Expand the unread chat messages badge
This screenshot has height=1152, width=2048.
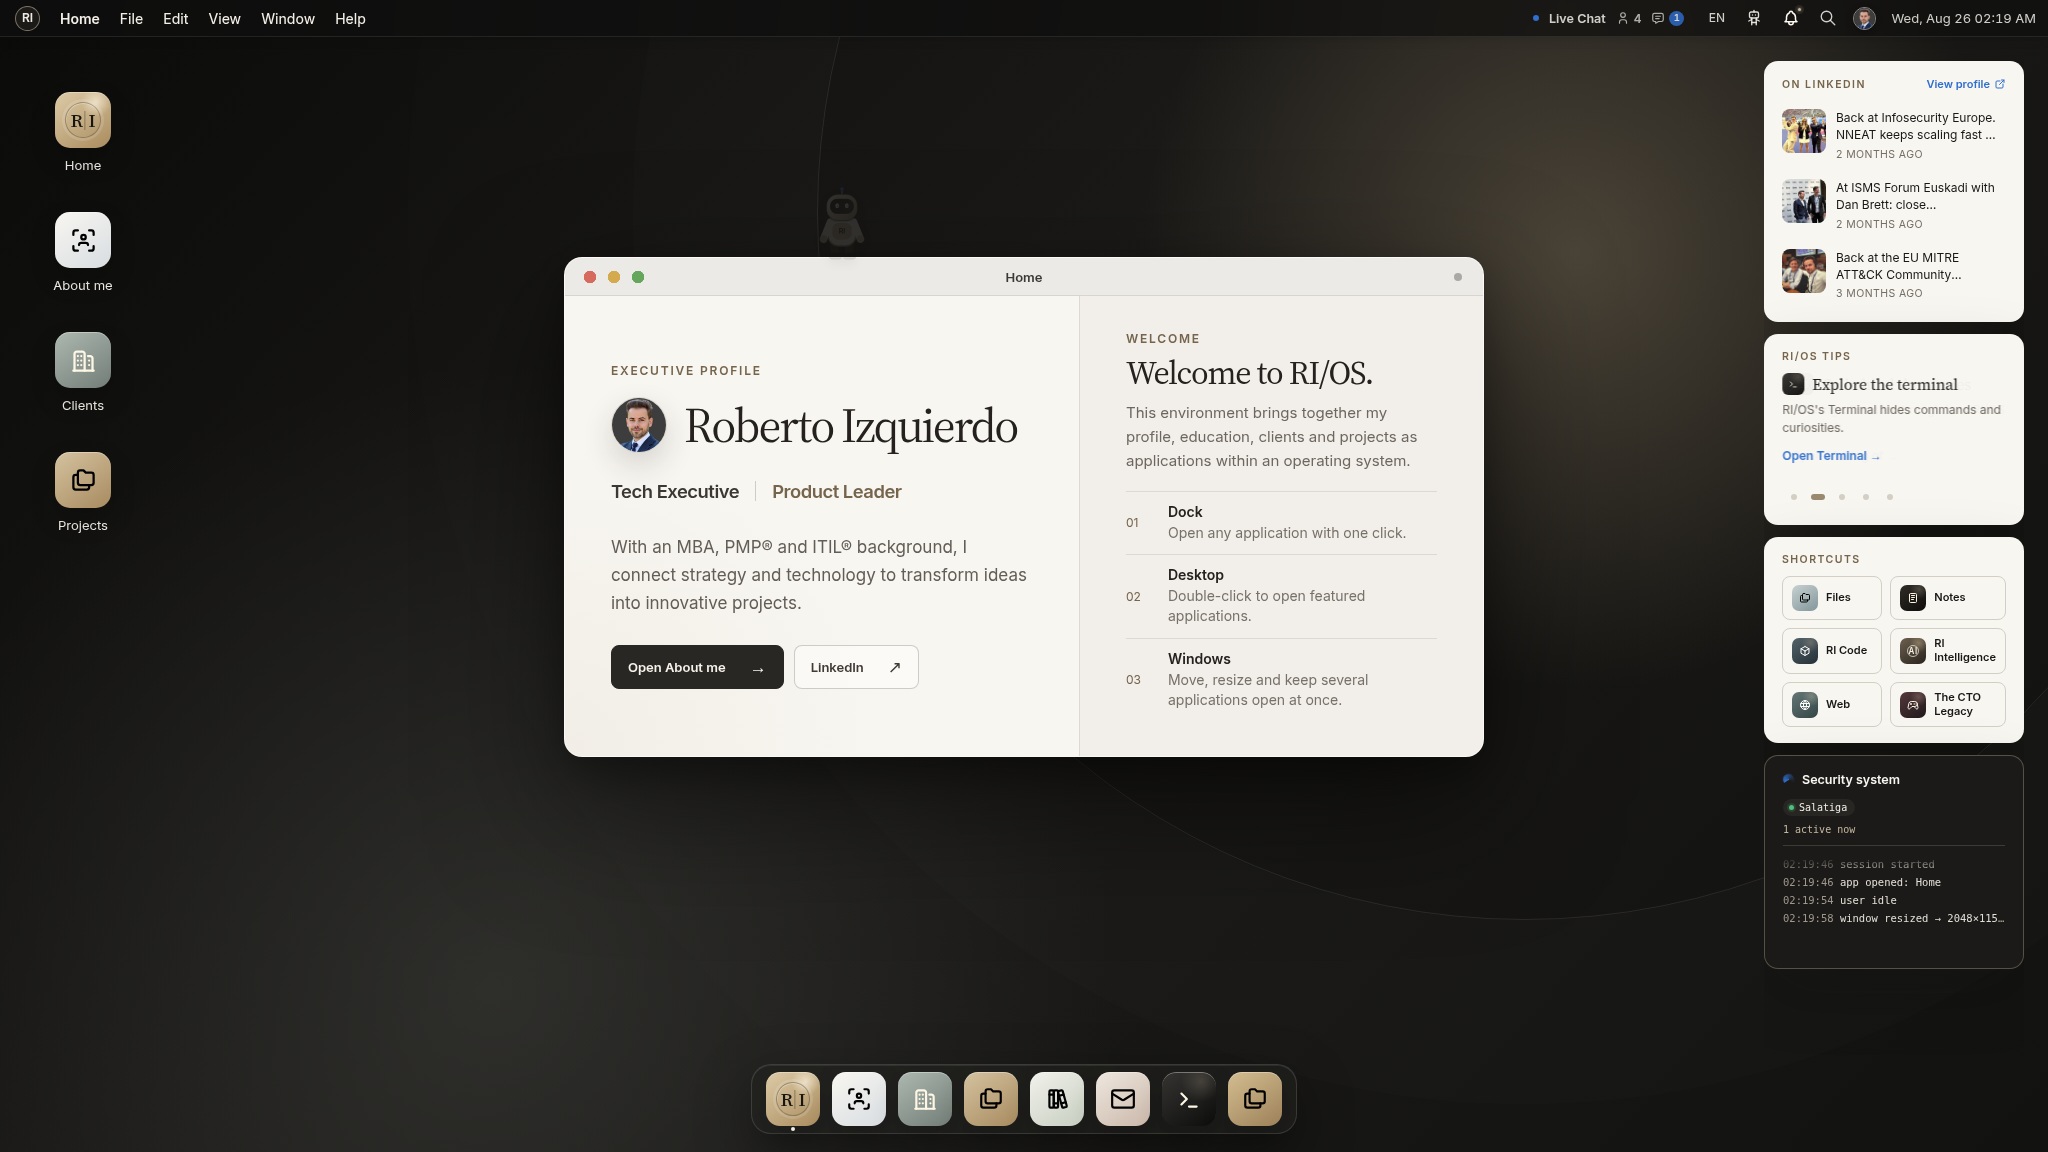(x=1668, y=18)
